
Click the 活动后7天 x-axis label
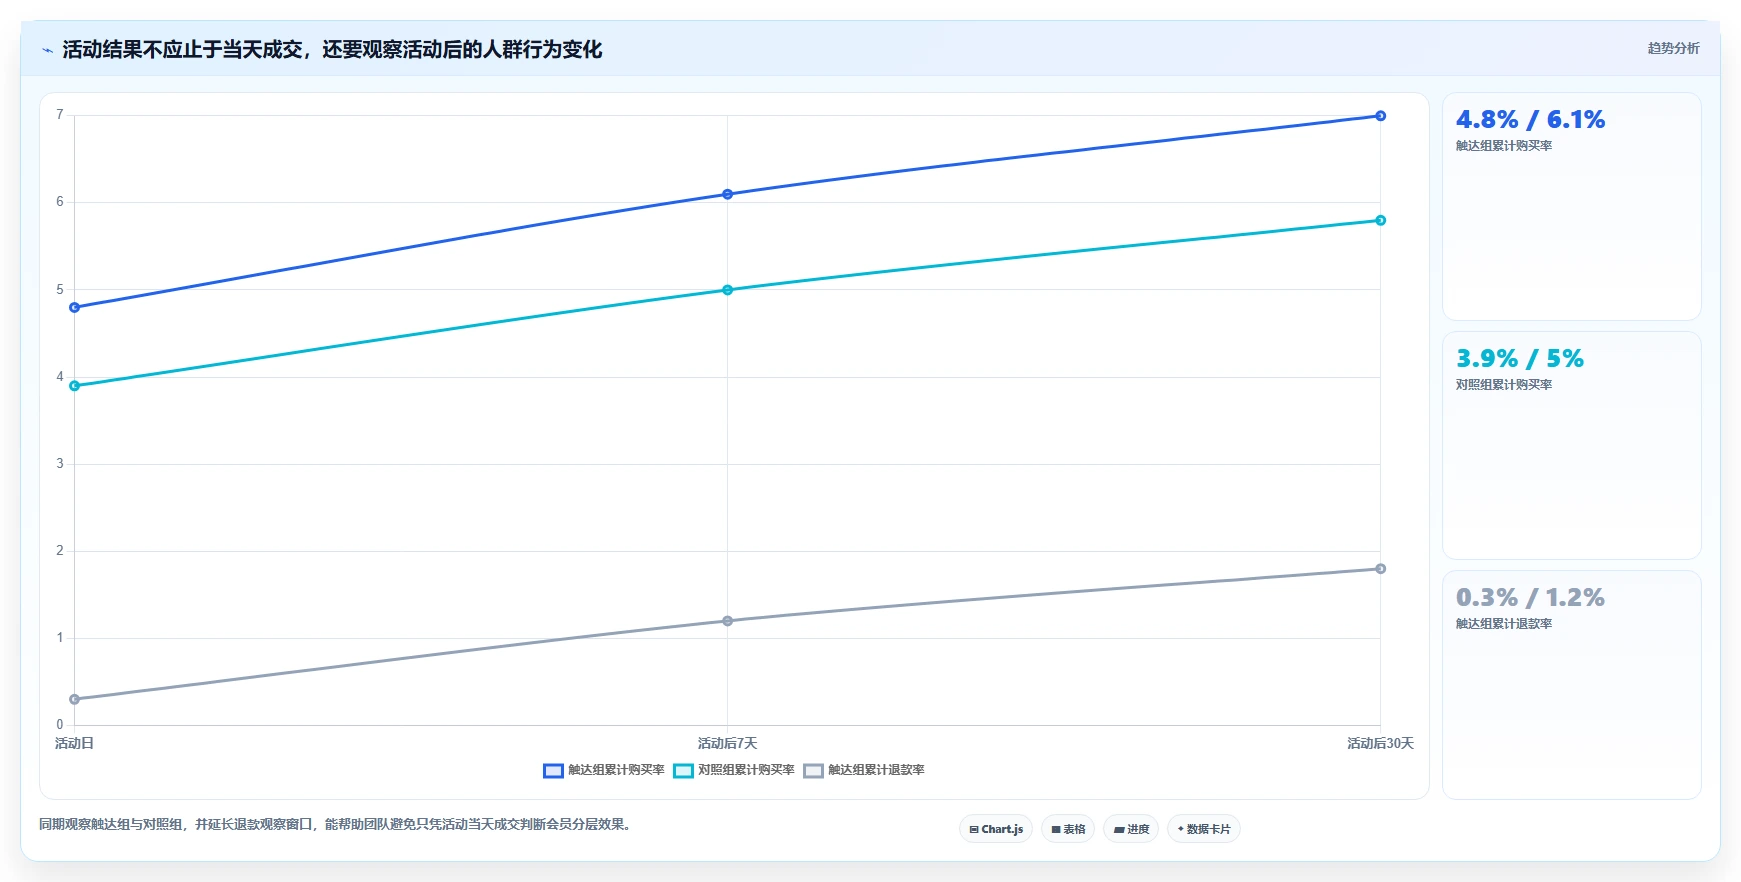point(727,744)
